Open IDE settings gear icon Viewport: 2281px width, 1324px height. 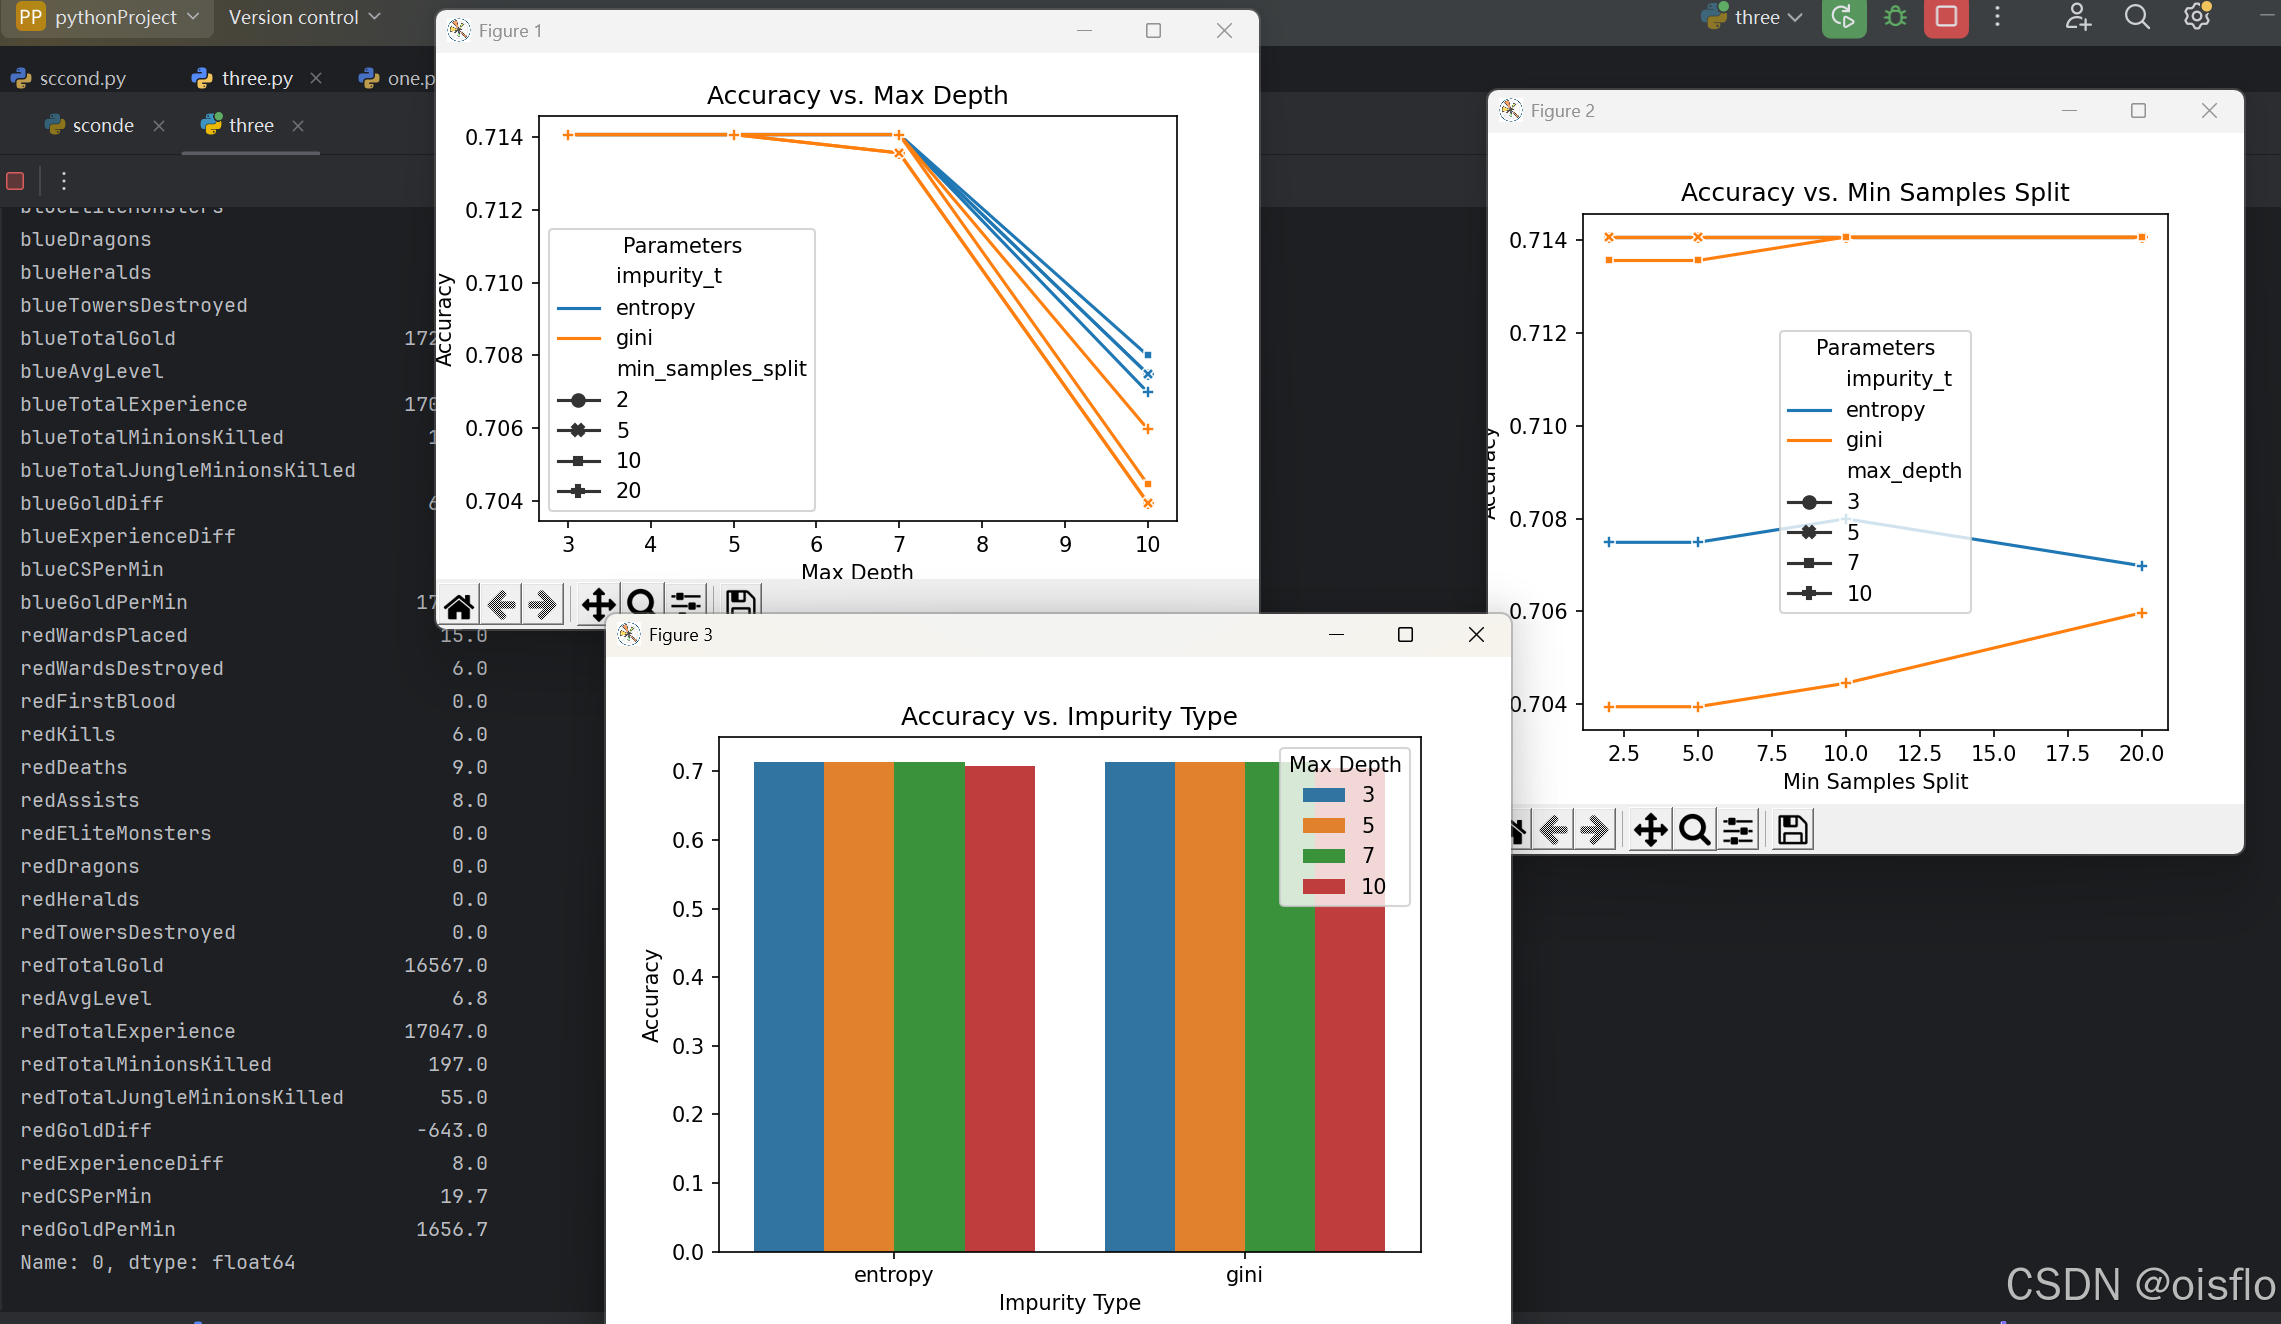tap(2196, 17)
